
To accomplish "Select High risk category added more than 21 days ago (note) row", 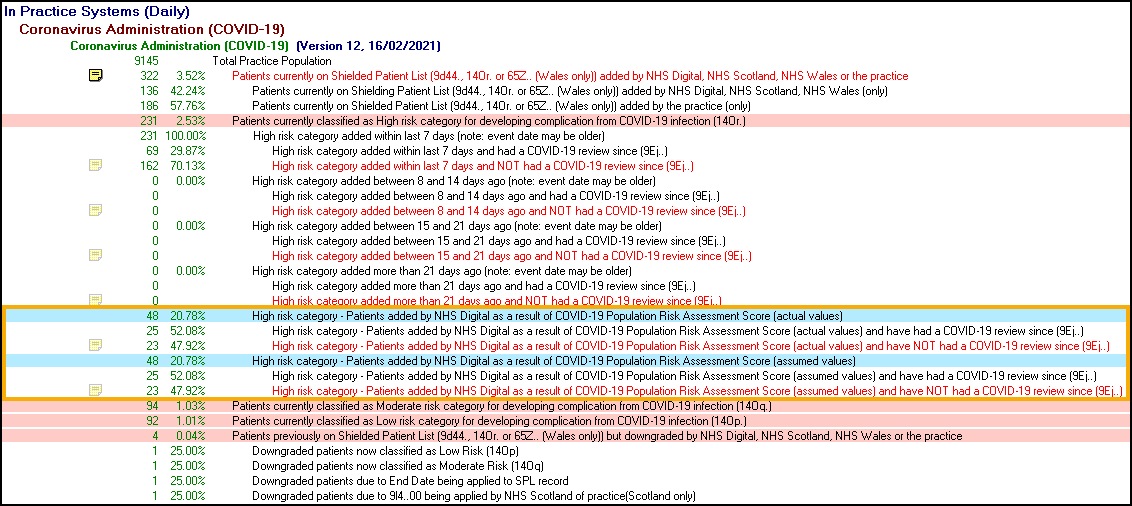I will 442,271.
